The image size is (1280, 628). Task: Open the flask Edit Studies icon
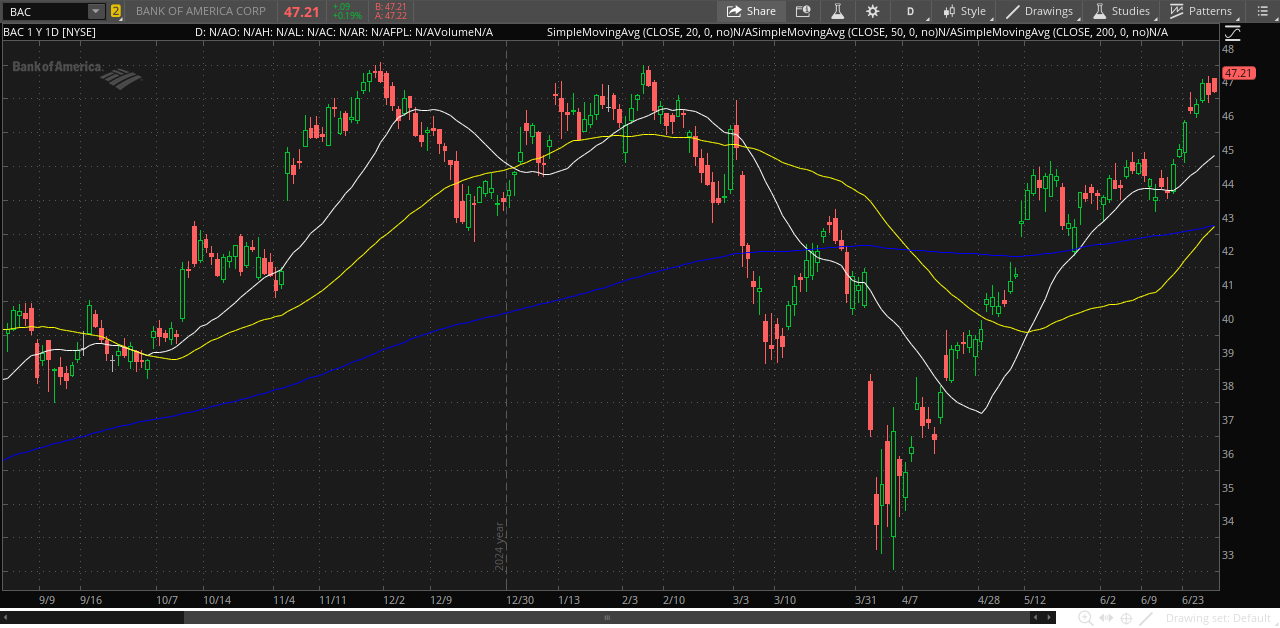(838, 11)
